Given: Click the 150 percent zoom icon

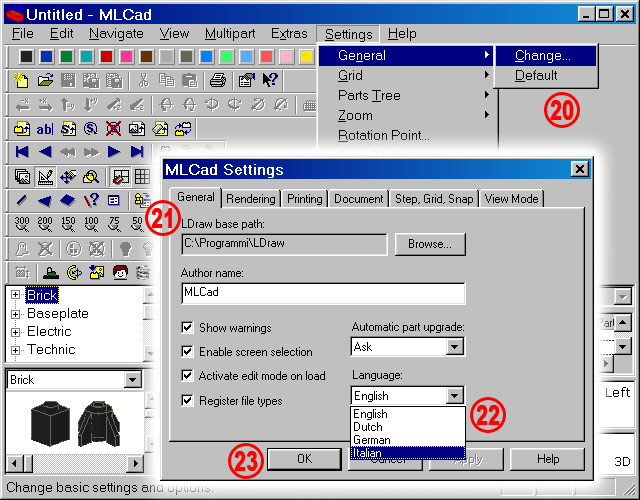Looking at the screenshot, I should (68, 224).
